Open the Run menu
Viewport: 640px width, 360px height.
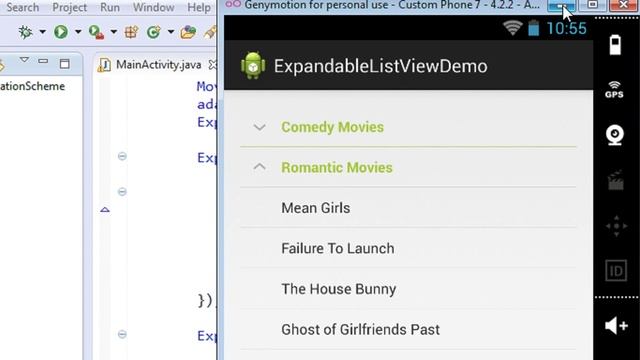coord(110,7)
